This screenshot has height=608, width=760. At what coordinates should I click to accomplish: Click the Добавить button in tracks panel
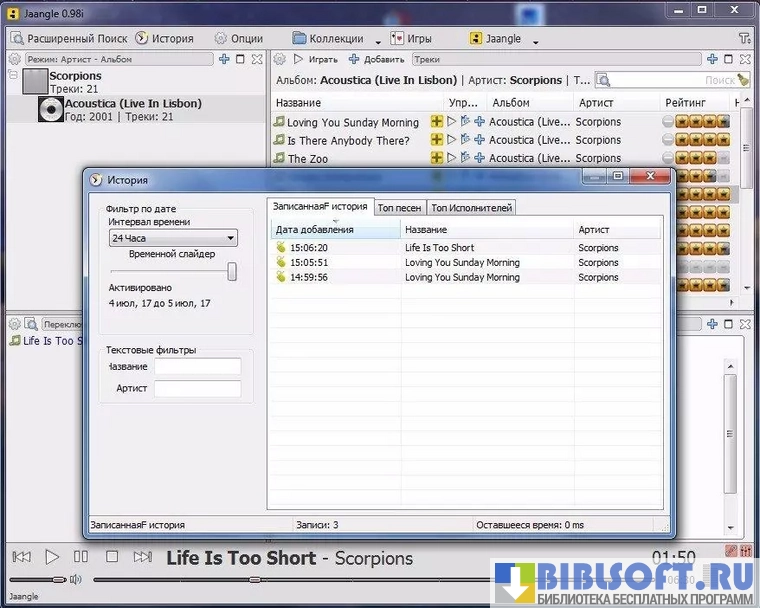(x=377, y=59)
